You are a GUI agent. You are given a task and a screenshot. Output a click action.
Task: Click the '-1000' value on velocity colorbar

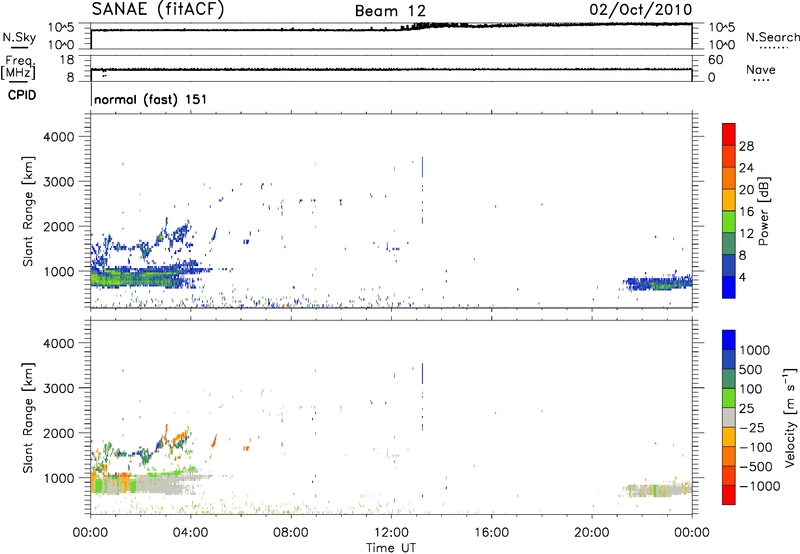coord(760,486)
